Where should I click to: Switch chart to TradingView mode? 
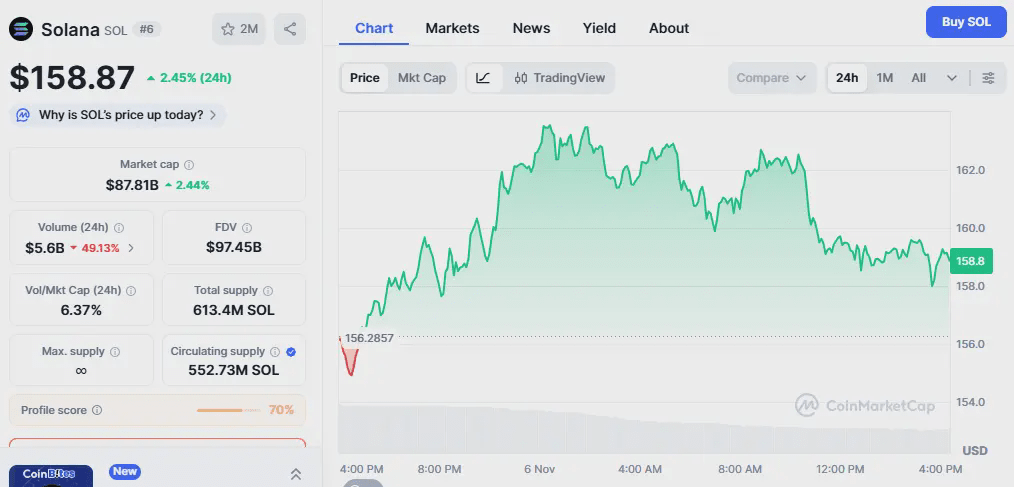click(x=559, y=78)
